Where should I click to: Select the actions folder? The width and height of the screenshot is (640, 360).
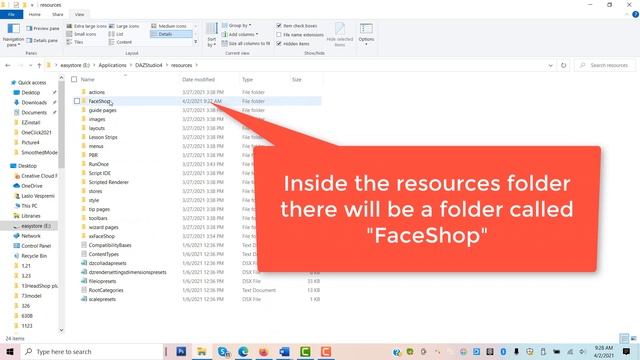(97, 92)
